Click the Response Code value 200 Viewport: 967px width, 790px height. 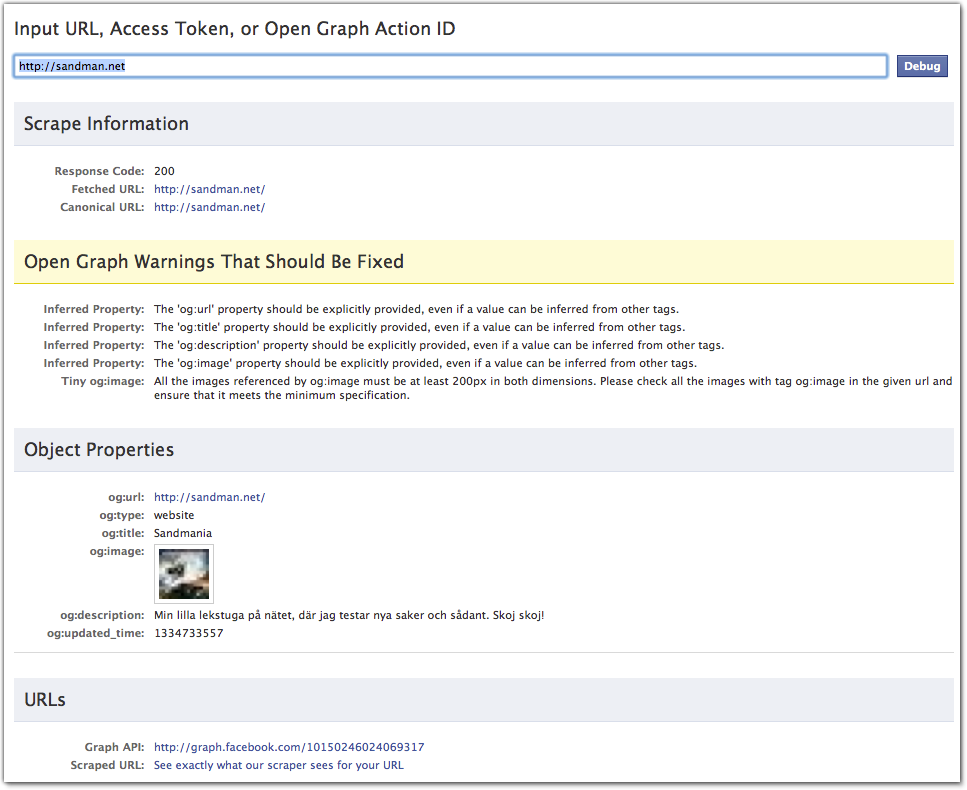click(164, 171)
